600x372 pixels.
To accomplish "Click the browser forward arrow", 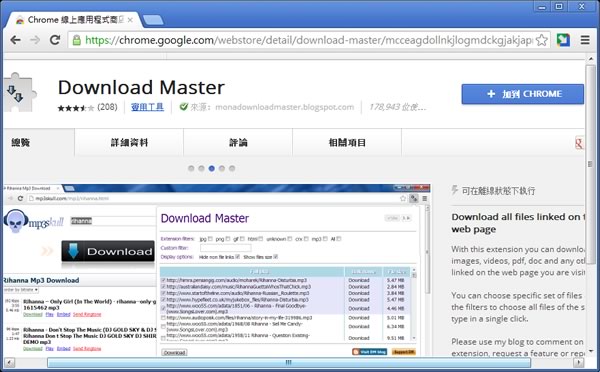I will coord(35,40).
